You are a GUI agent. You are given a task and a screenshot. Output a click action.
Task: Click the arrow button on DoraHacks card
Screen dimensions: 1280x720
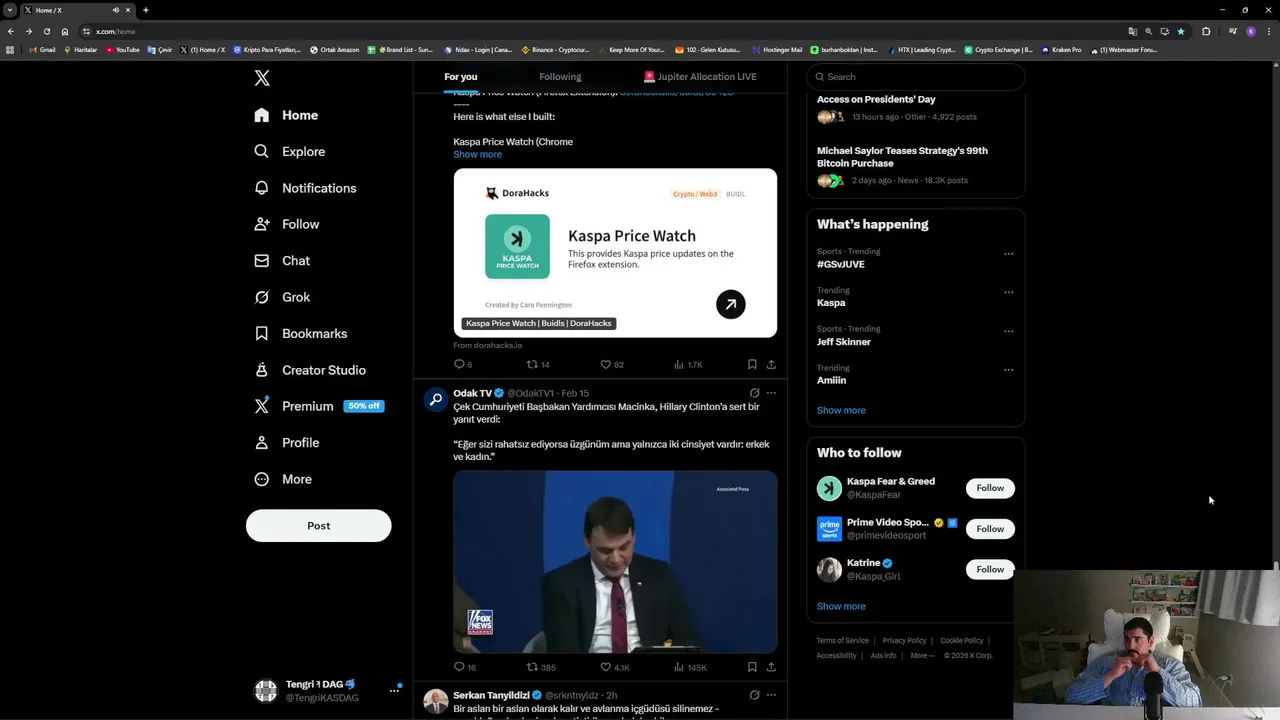point(731,304)
